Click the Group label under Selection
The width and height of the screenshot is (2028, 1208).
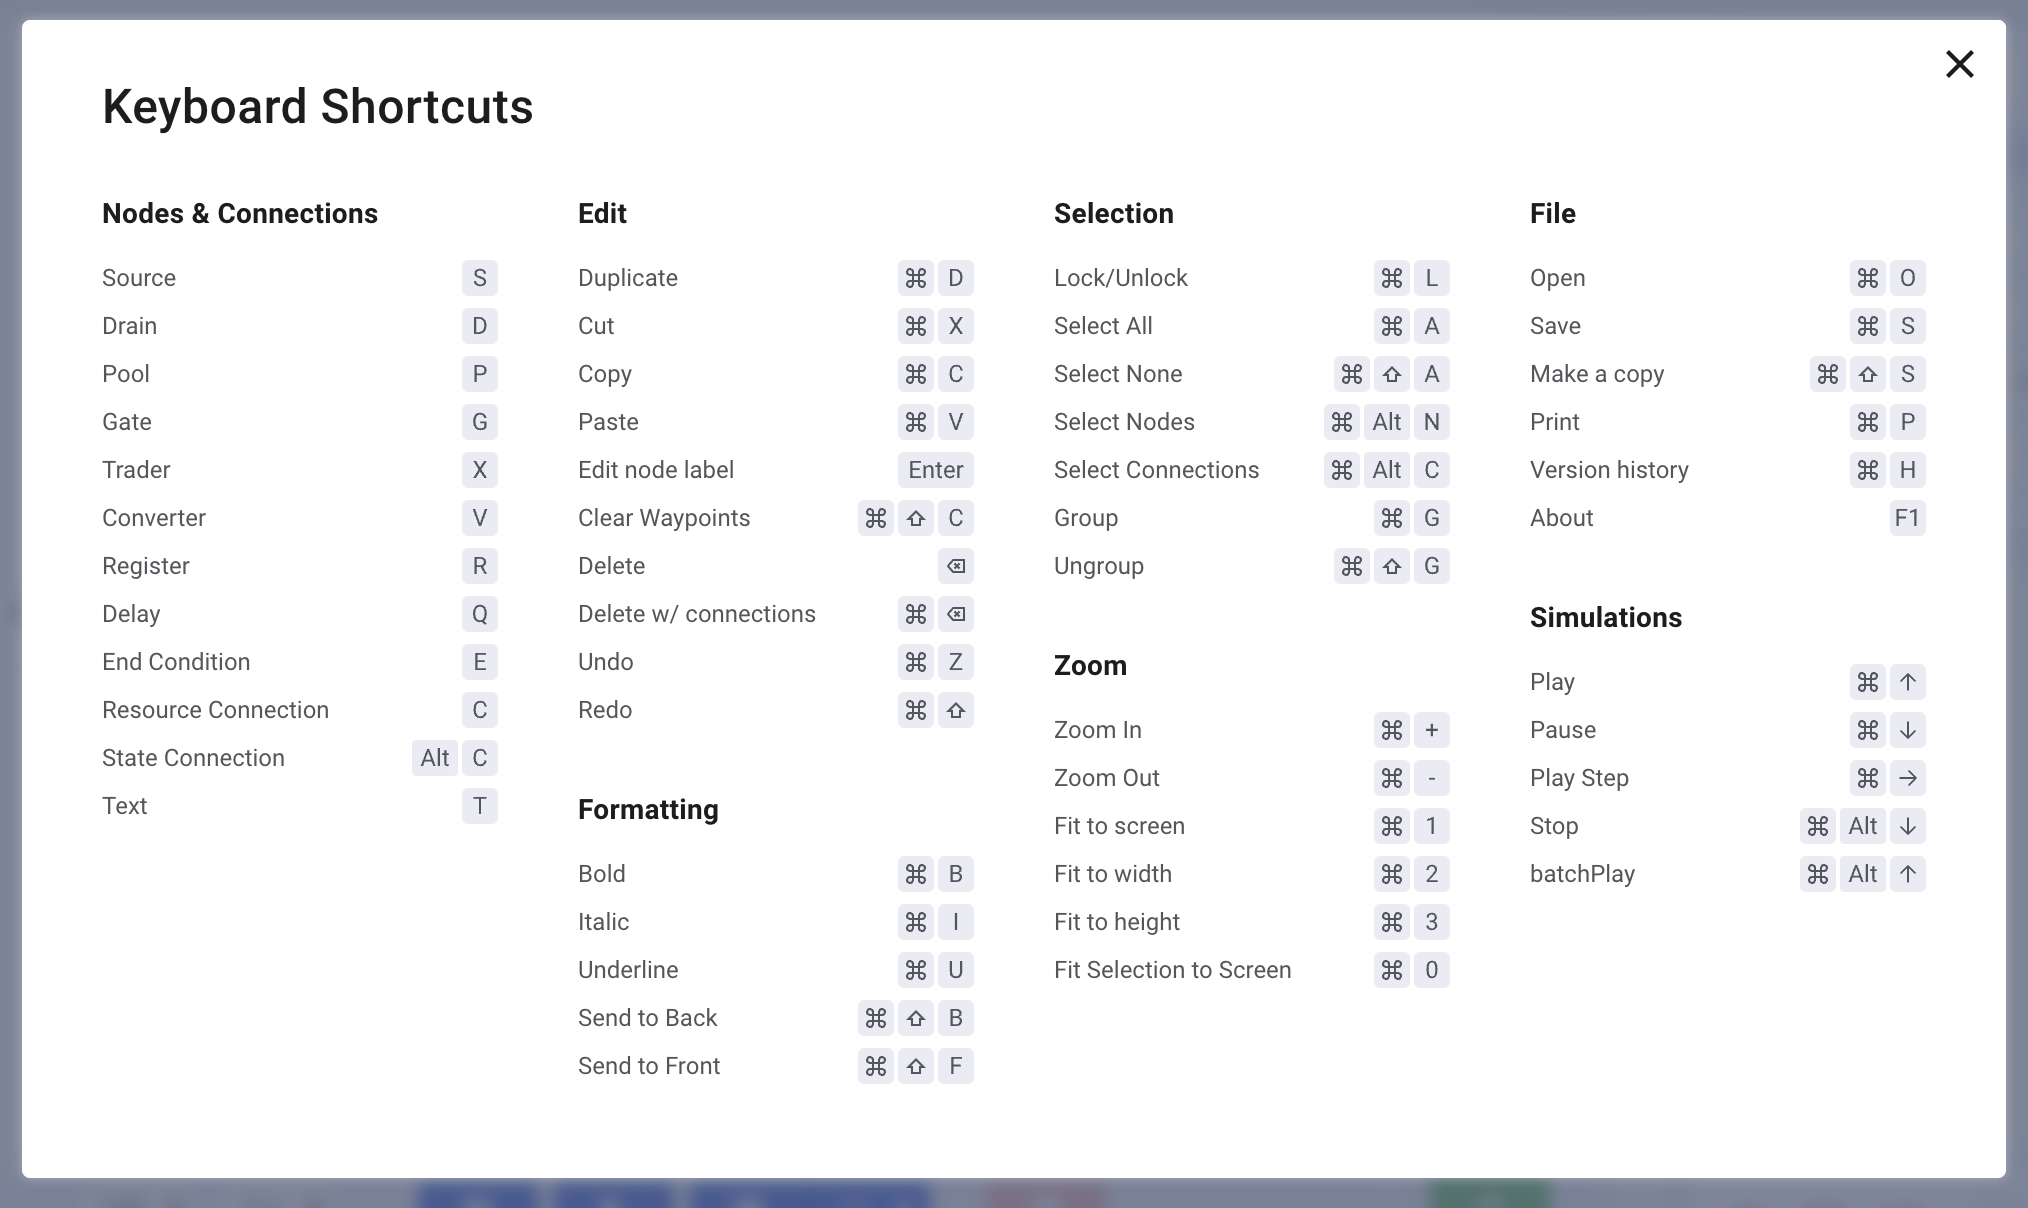pyautogui.click(x=1086, y=518)
